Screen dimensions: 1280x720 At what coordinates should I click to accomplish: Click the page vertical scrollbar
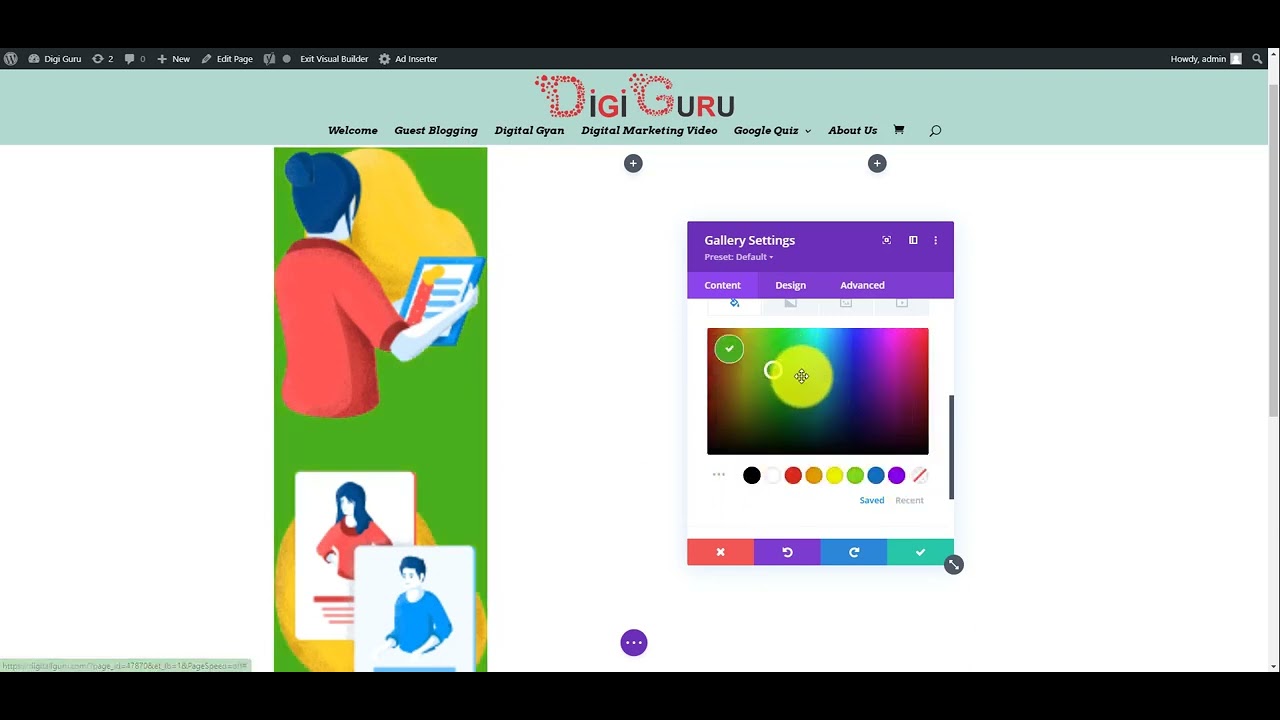(x=1273, y=250)
